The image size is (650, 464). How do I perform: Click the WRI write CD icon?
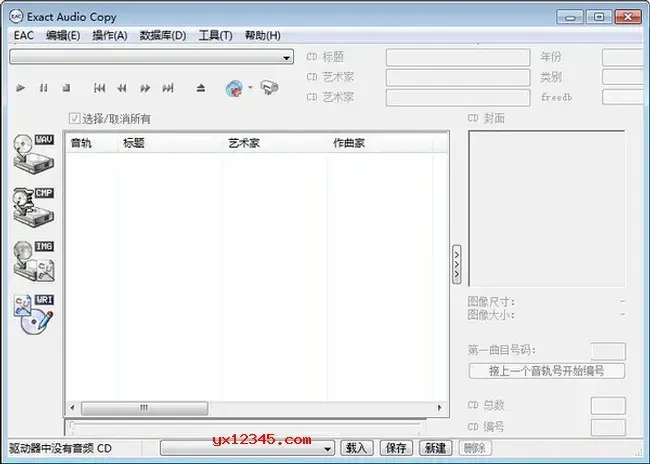(x=34, y=314)
